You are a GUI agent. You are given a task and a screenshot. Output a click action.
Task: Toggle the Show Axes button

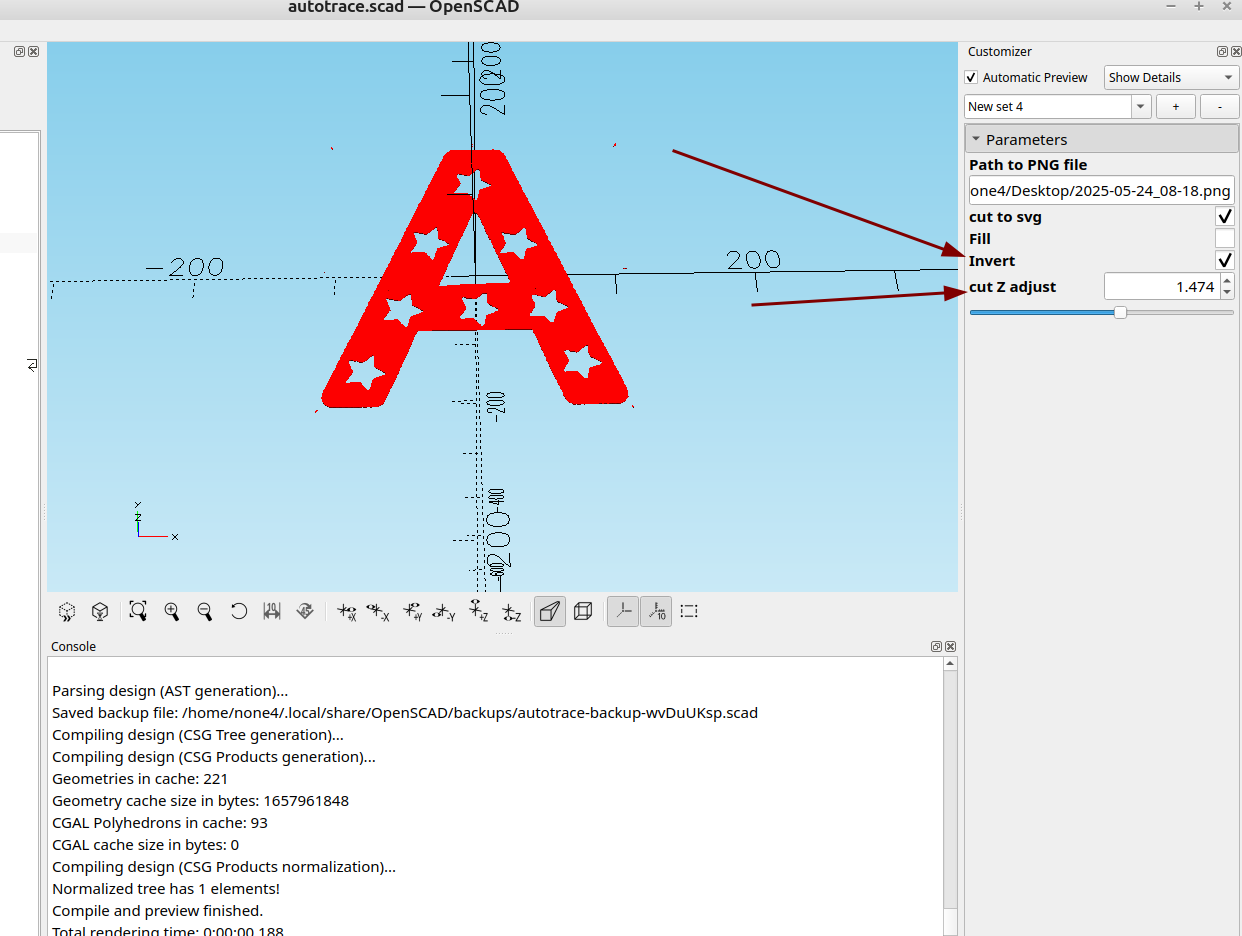(623, 611)
